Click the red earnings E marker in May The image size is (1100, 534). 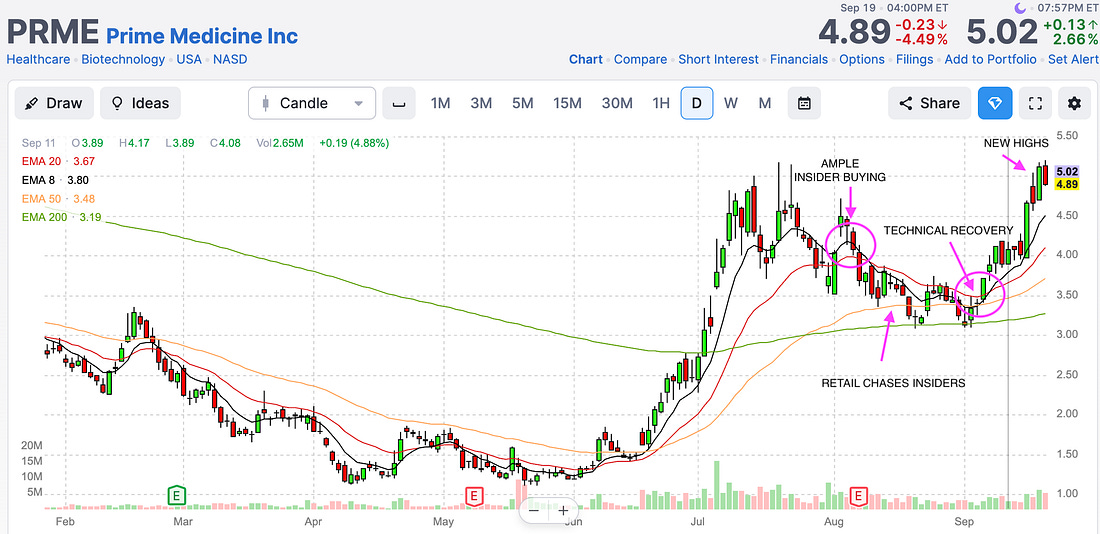474,495
